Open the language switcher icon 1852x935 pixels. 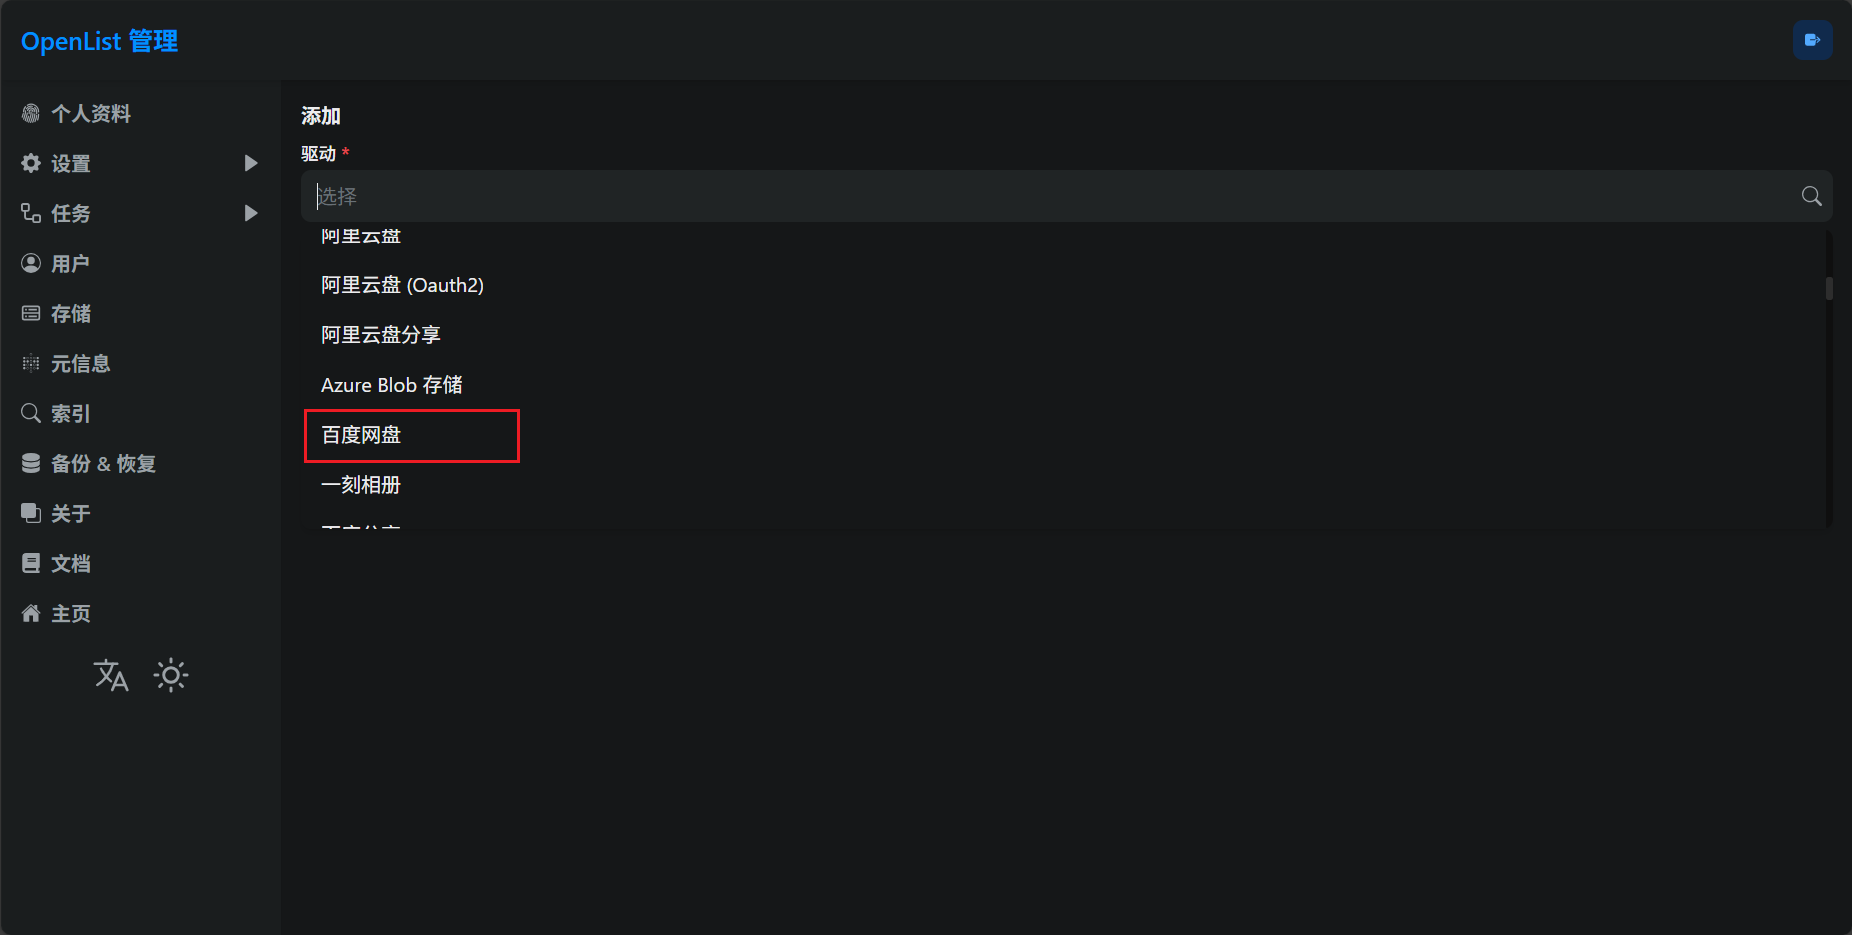(x=111, y=676)
